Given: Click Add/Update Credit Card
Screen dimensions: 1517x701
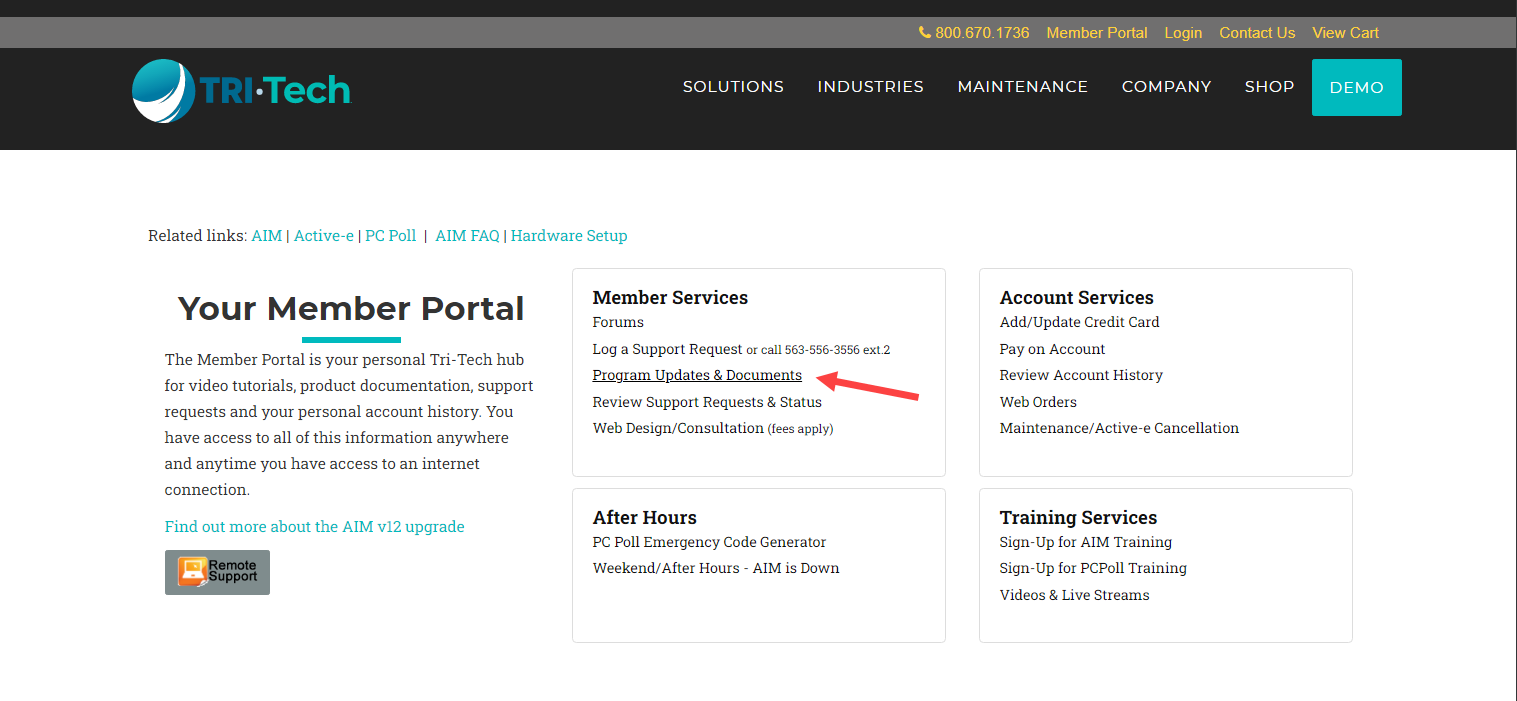Looking at the screenshot, I should pyautogui.click(x=1080, y=322).
